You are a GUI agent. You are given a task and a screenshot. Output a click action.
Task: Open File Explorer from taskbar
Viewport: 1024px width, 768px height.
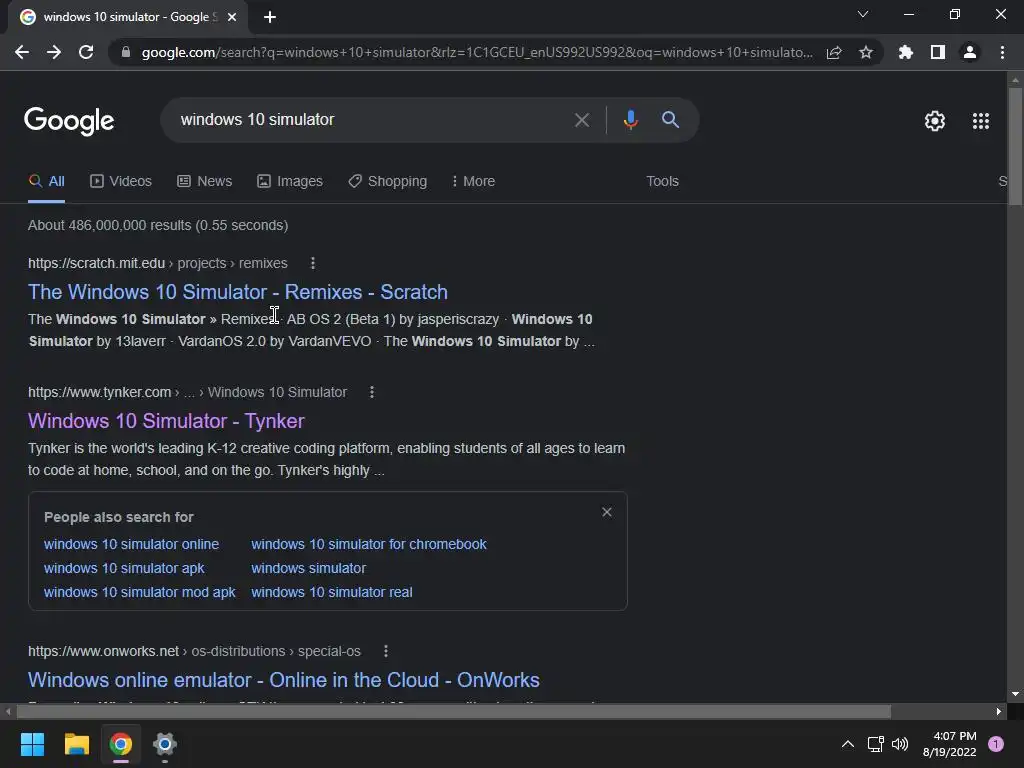pos(76,744)
